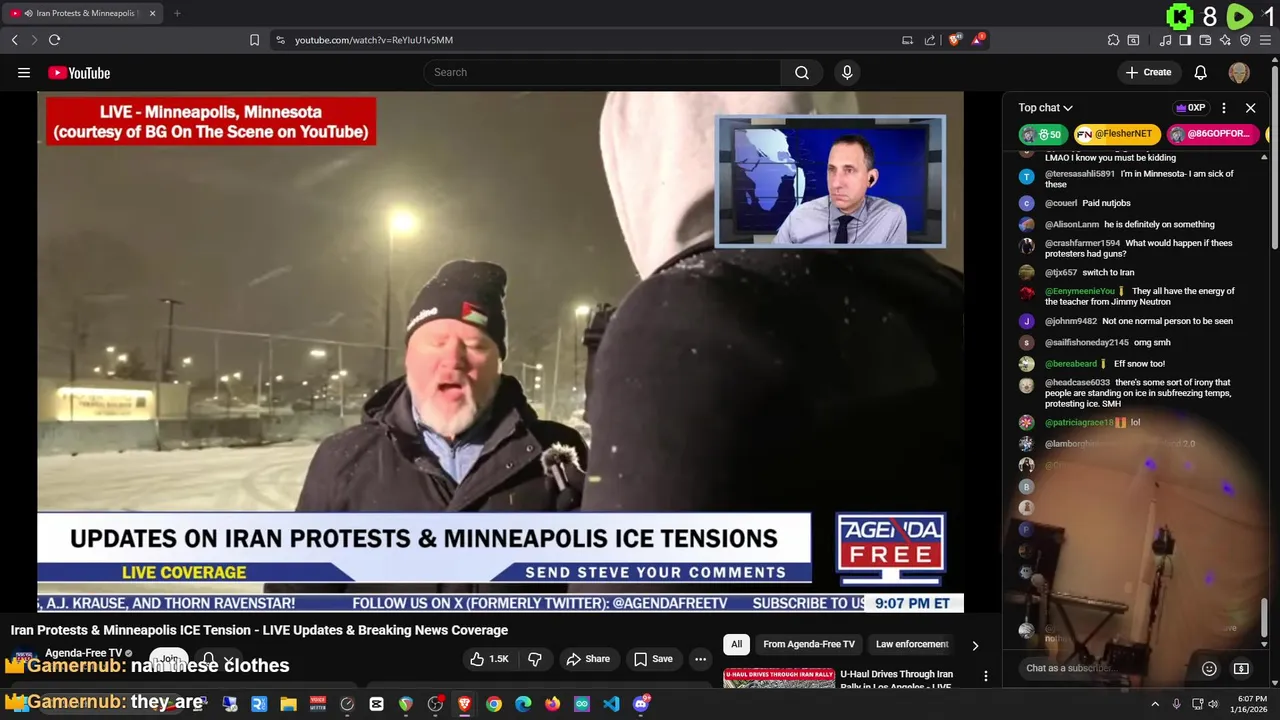Click the Create button
The height and width of the screenshot is (720, 1280).
pyautogui.click(x=1148, y=72)
